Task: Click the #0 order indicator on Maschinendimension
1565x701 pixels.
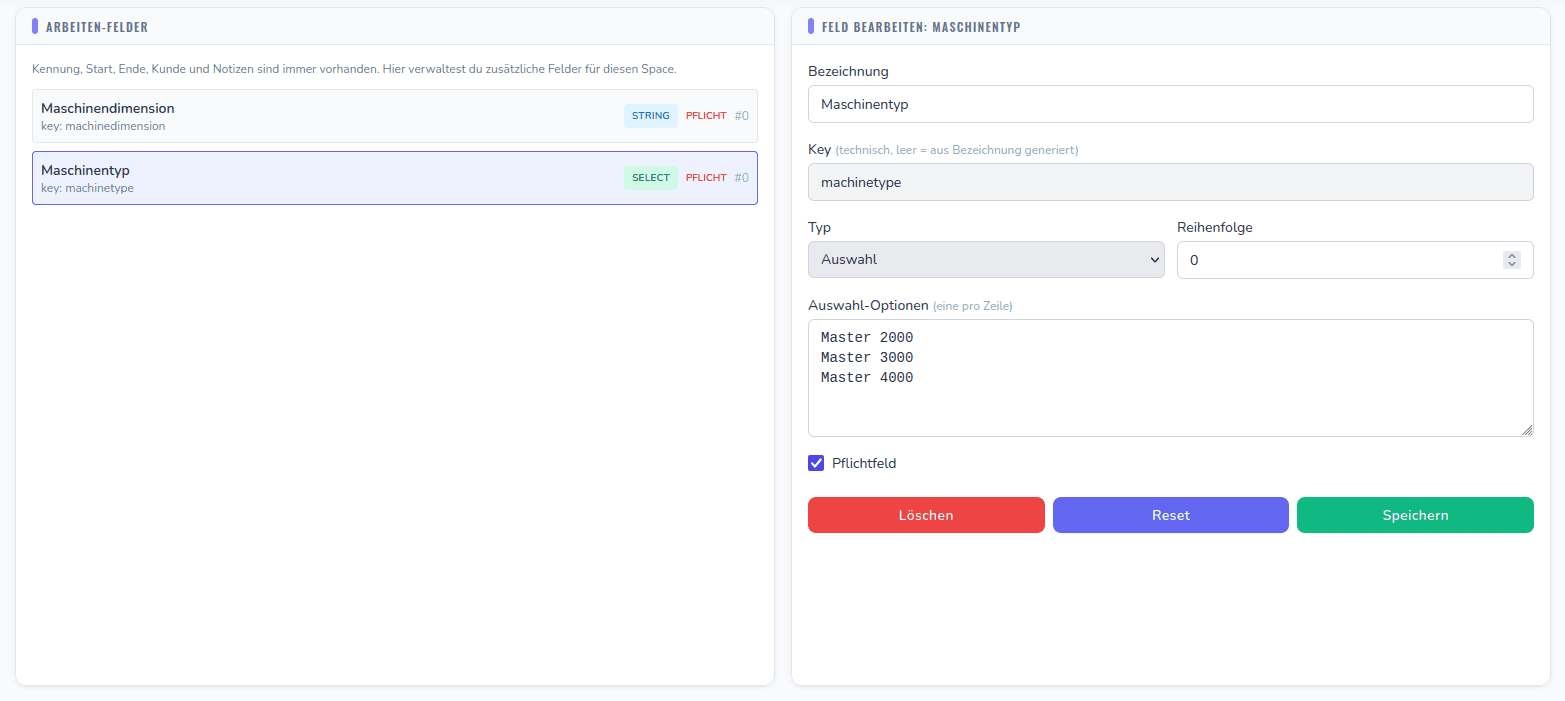Action: [742, 115]
